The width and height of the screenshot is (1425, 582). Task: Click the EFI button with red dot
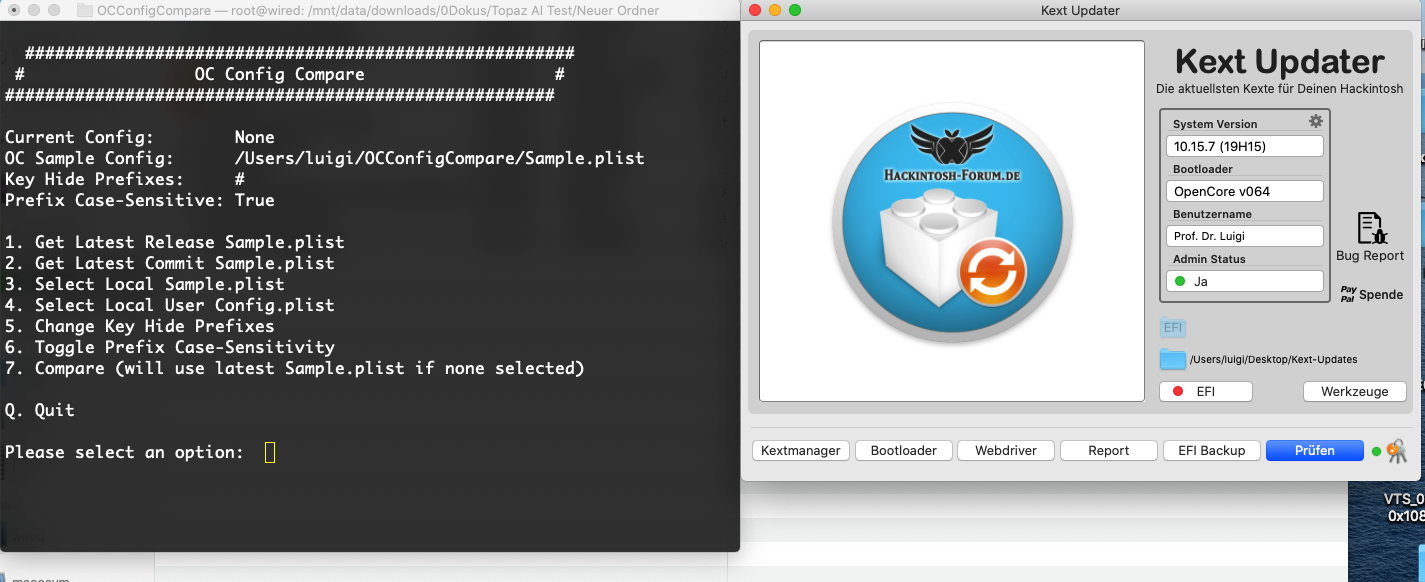click(x=1205, y=392)
